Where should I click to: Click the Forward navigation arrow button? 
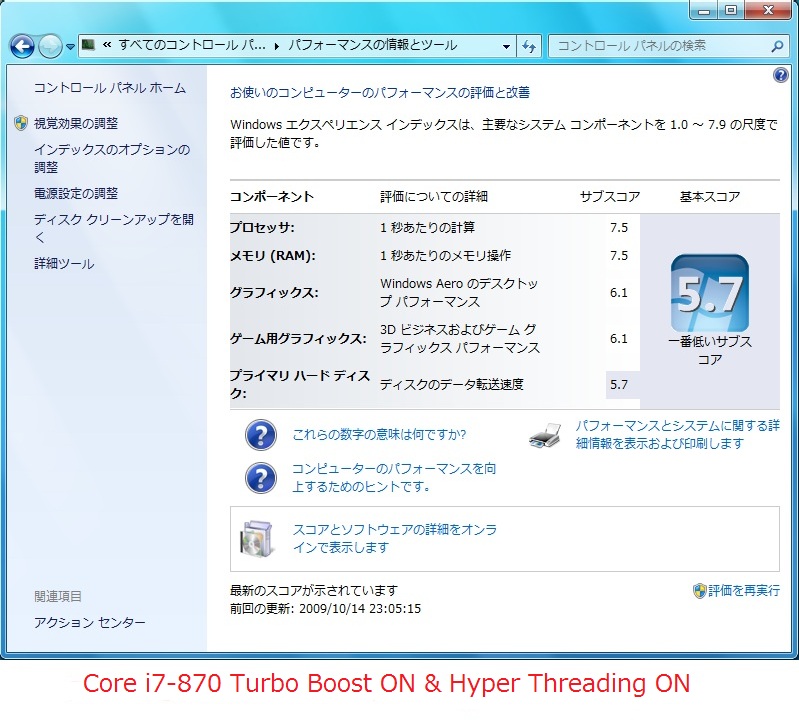[50, 47]
